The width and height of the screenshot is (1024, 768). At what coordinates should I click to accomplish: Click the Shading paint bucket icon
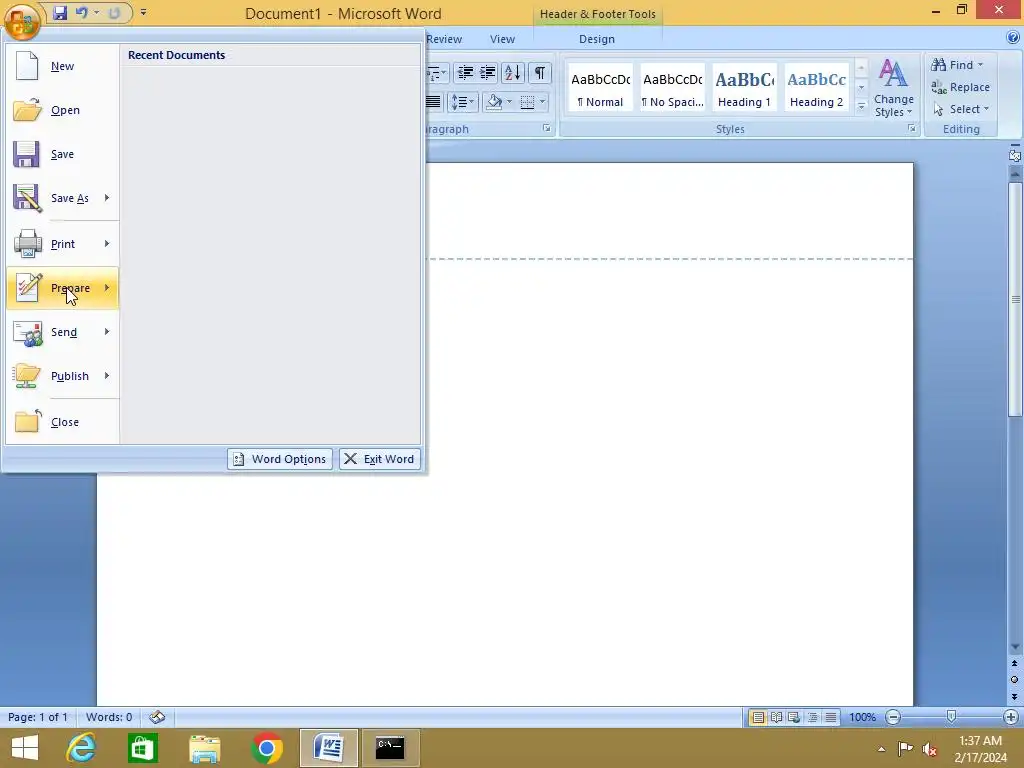[x=494, y=102]
